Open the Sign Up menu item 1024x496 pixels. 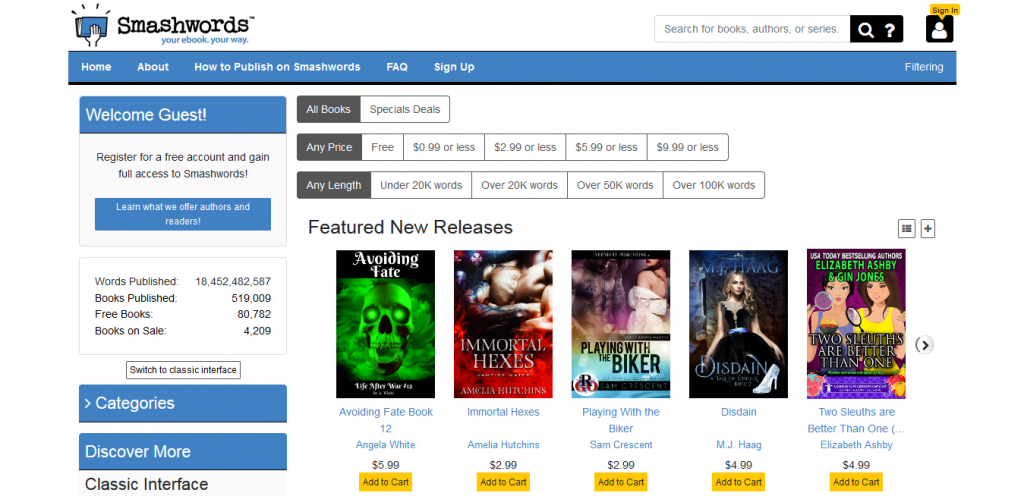pos(454,67)
